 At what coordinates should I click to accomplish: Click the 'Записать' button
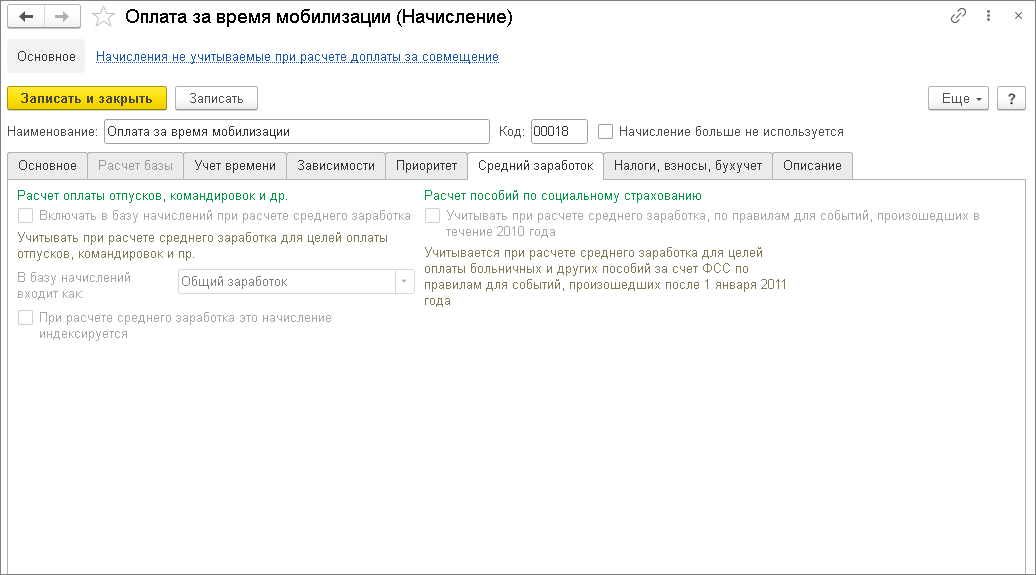(216, 98)
